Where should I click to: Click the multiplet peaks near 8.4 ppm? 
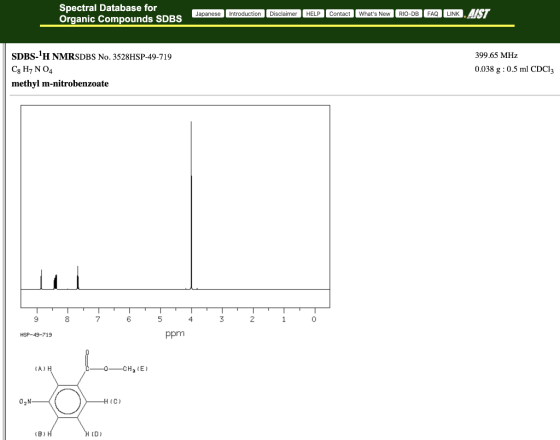click(x=55, y=282)
